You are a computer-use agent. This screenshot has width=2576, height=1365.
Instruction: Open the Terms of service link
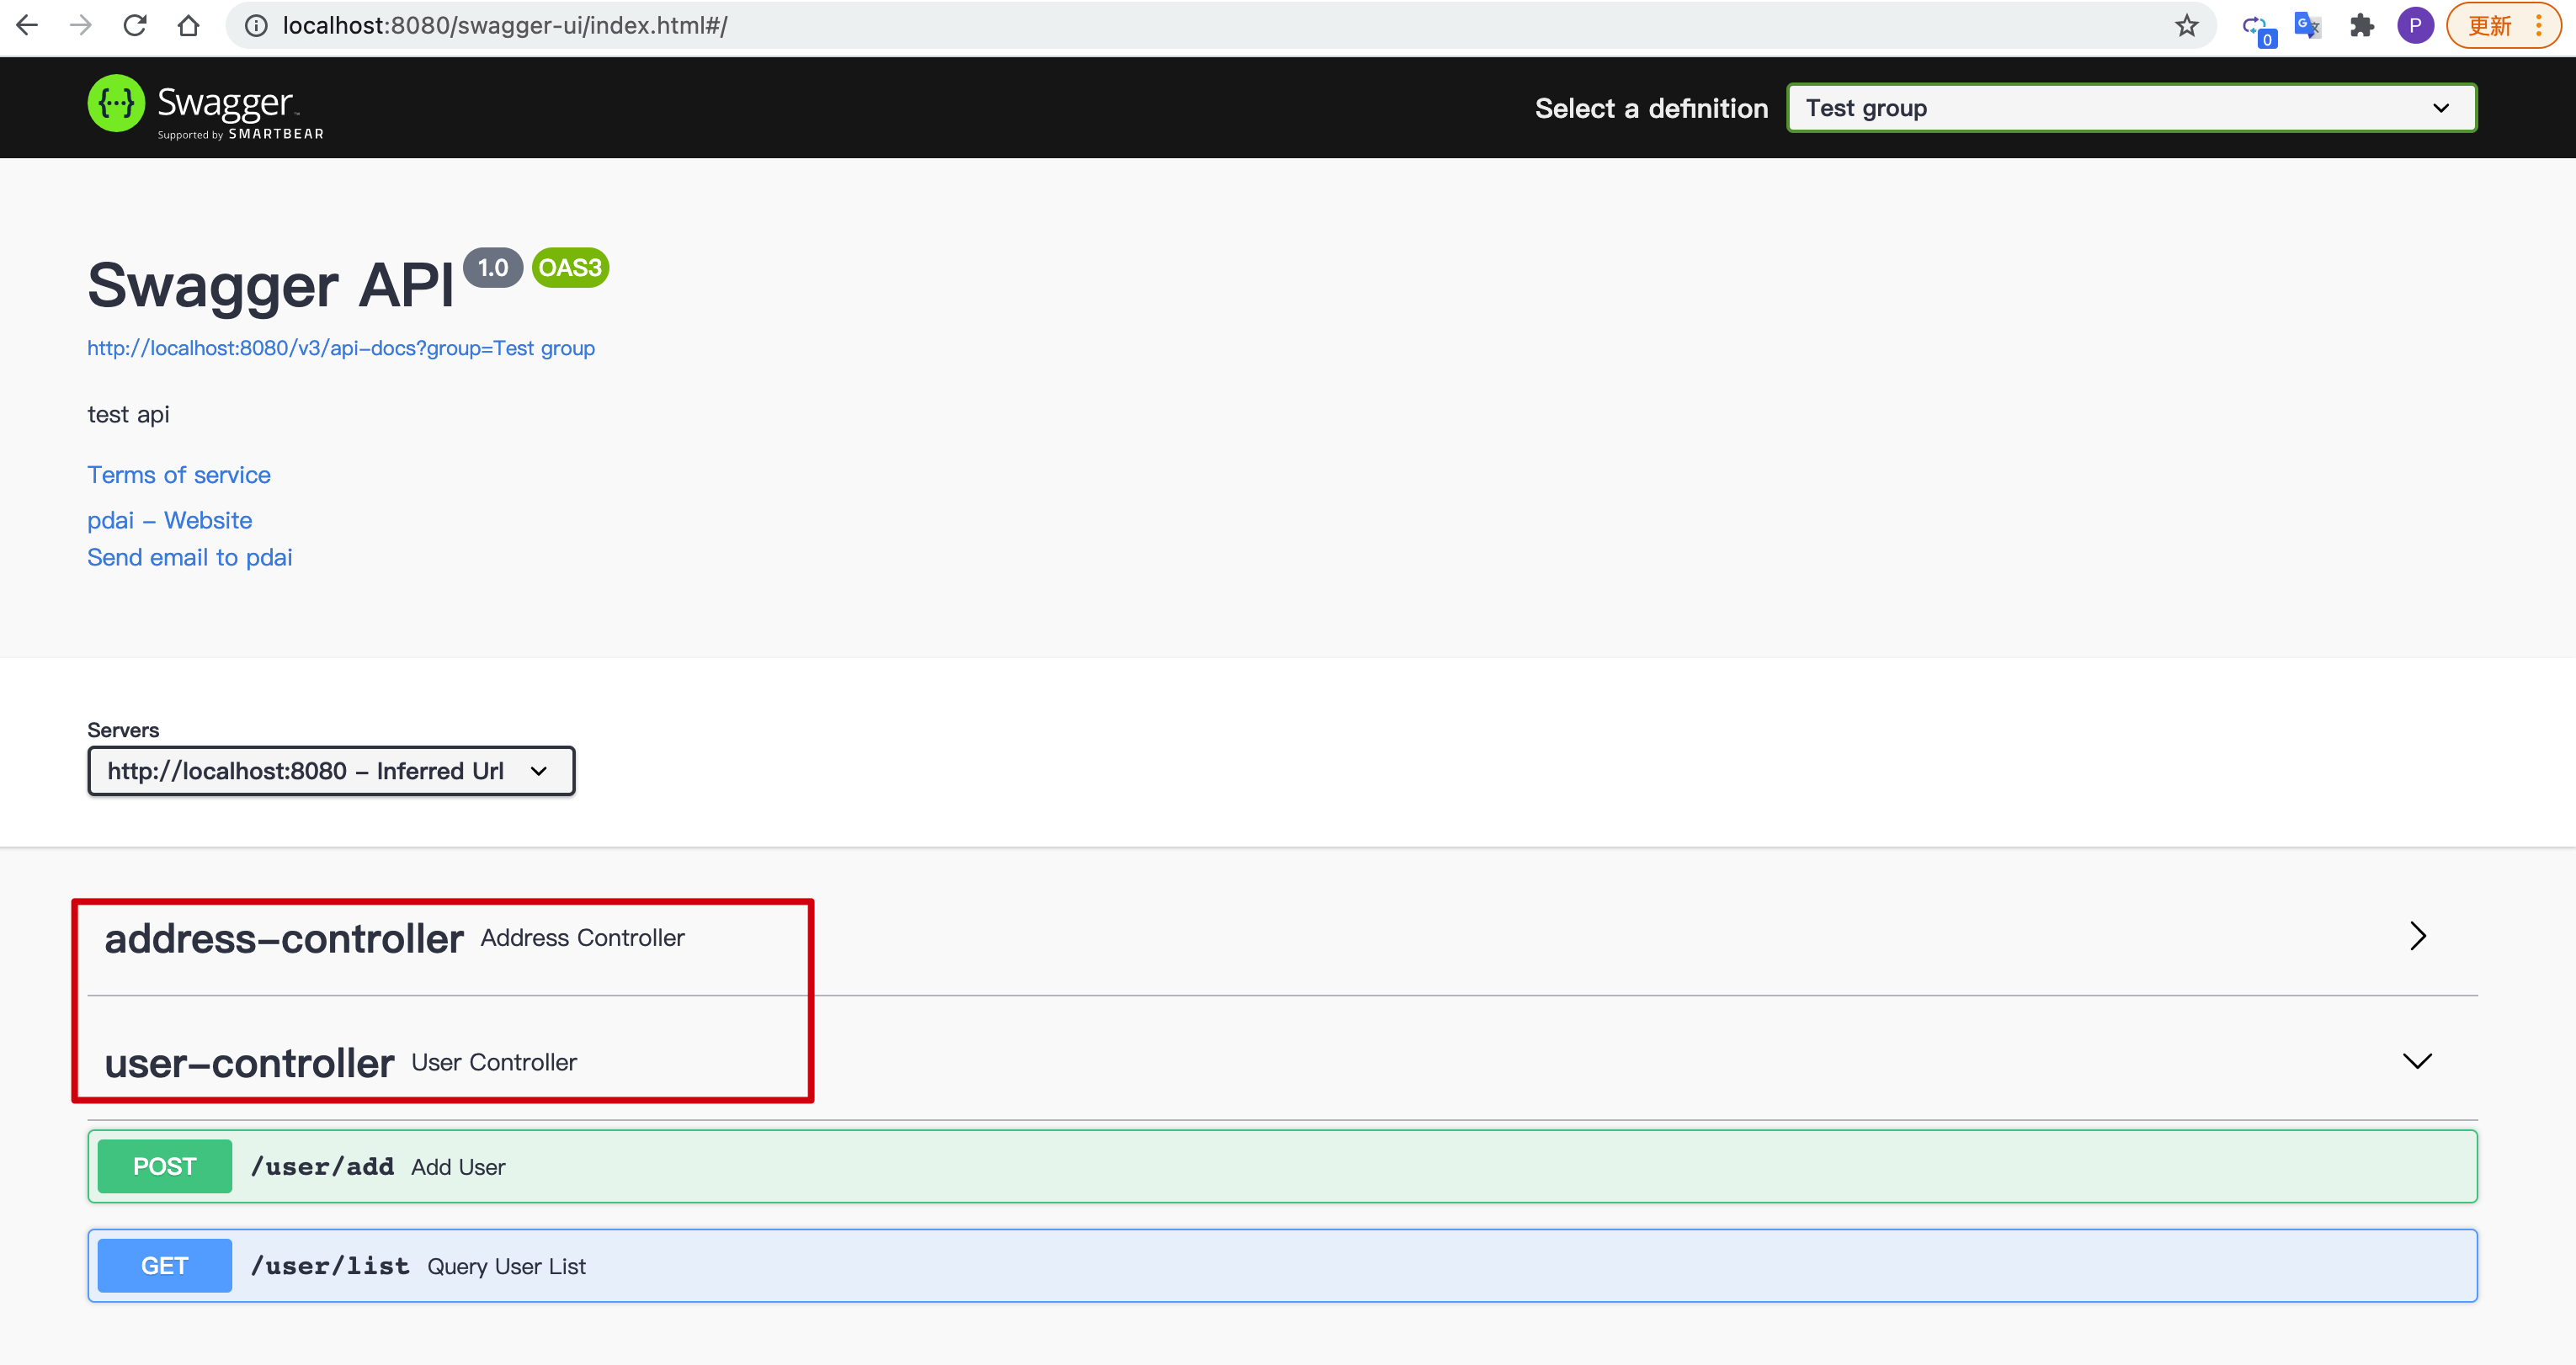177,475
